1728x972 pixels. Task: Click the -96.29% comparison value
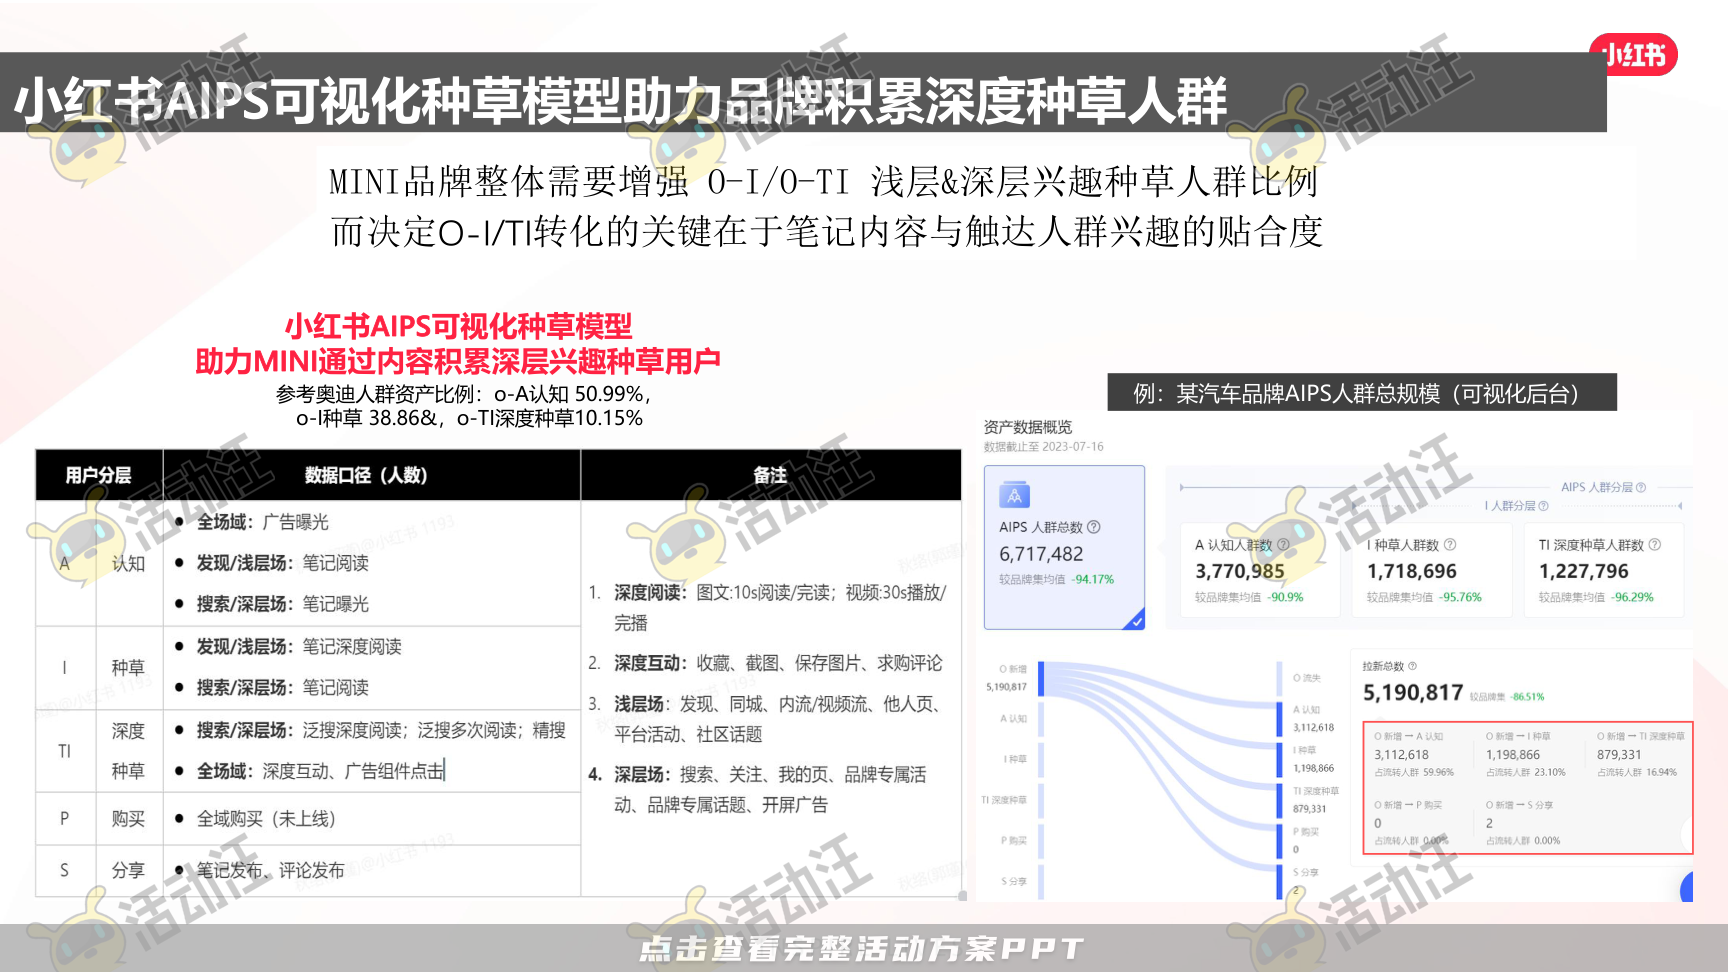coord(1632,597)
